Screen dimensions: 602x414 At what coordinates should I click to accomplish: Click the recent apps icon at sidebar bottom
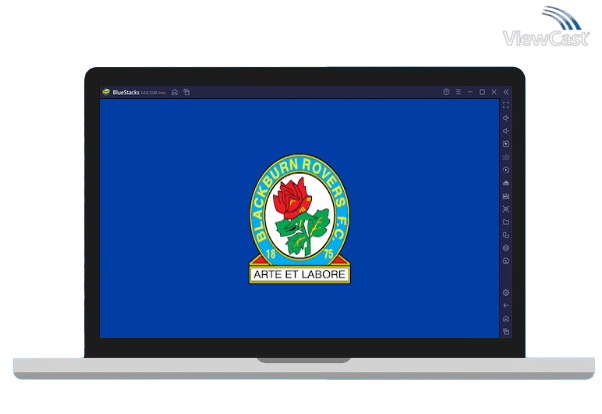(x=506, y=332)
